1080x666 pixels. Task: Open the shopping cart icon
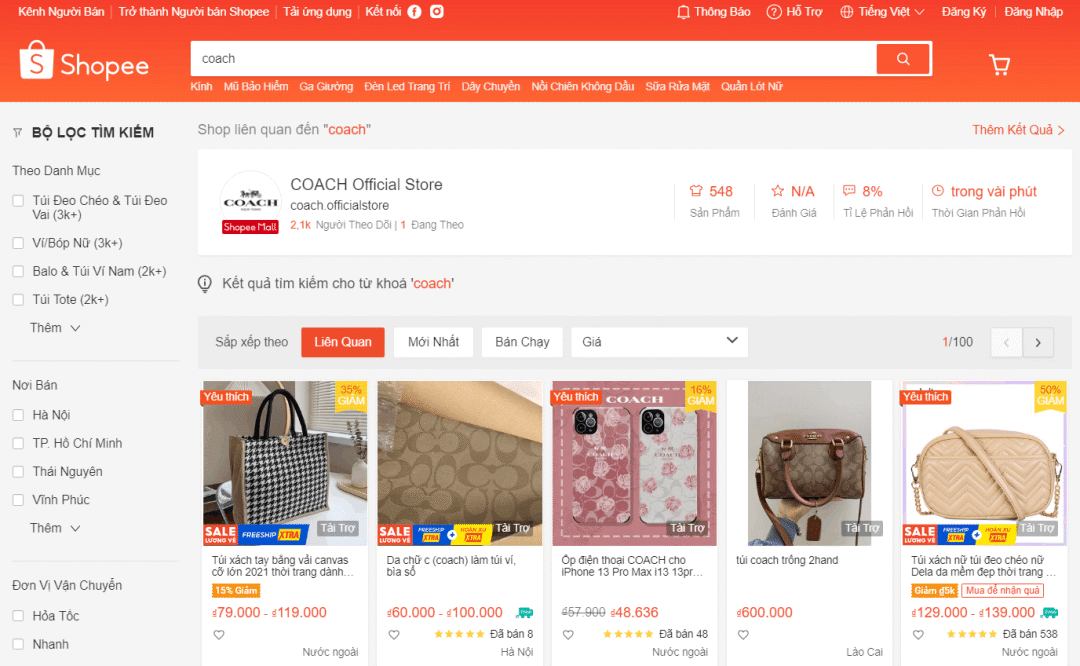coord(999,63)
